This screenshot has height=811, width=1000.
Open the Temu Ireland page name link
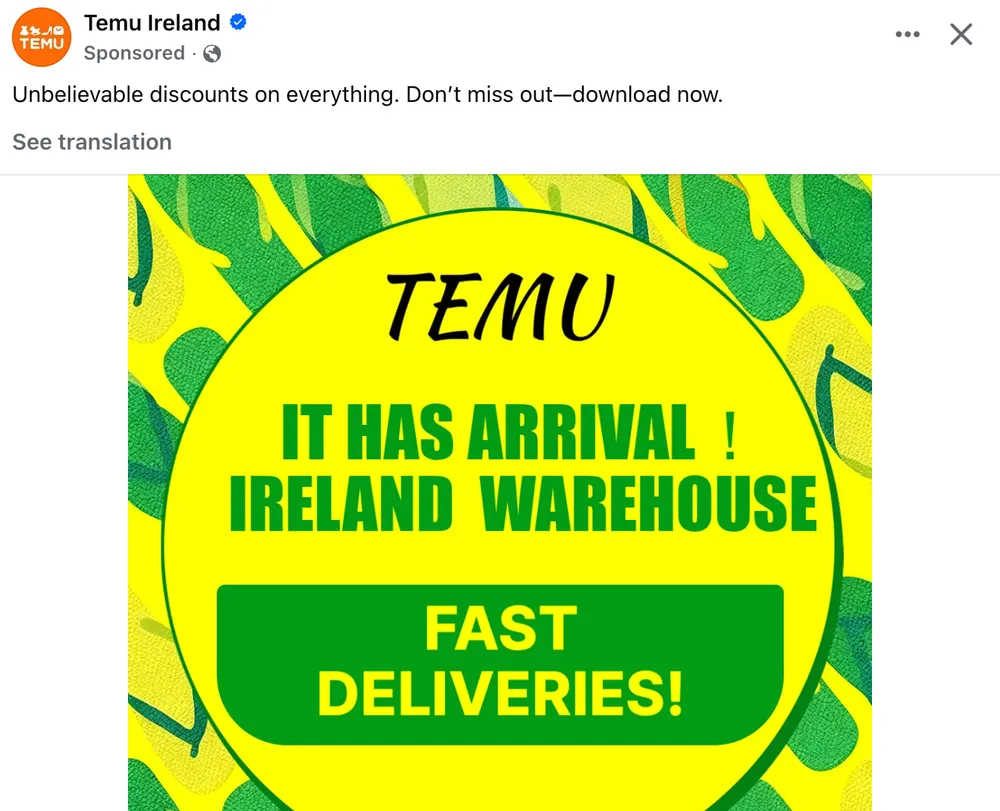pyautogui.click(x=152, y=23)
